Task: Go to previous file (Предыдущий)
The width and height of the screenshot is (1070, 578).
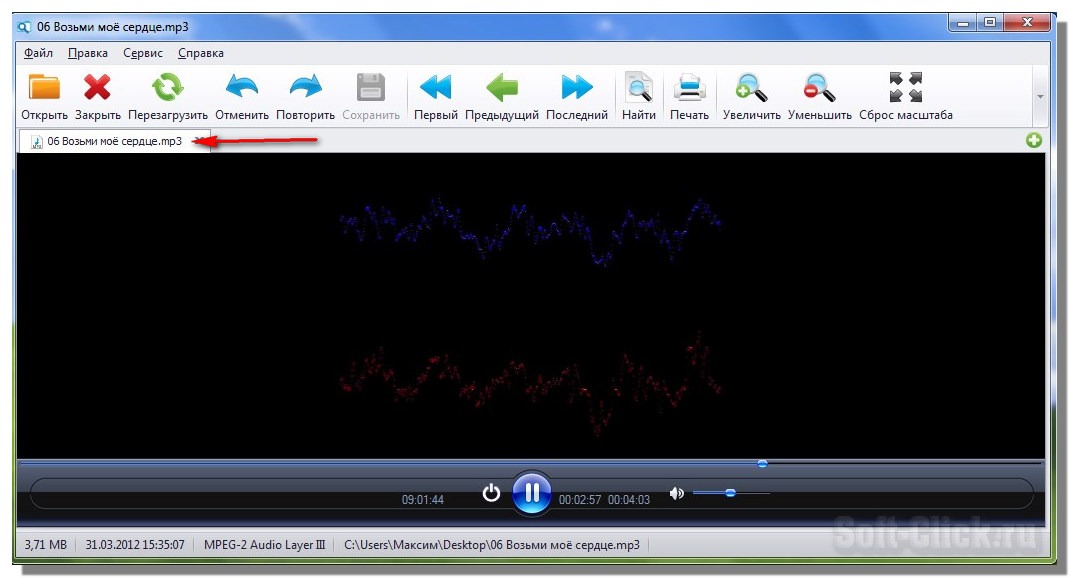Action: [x=502, y=89]
